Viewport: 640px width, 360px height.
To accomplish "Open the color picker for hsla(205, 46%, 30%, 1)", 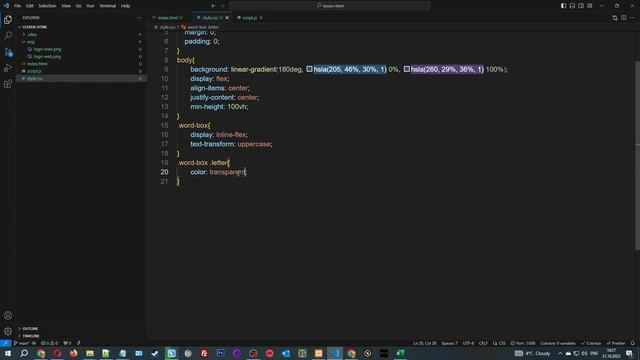I will [x=309, y=69].
